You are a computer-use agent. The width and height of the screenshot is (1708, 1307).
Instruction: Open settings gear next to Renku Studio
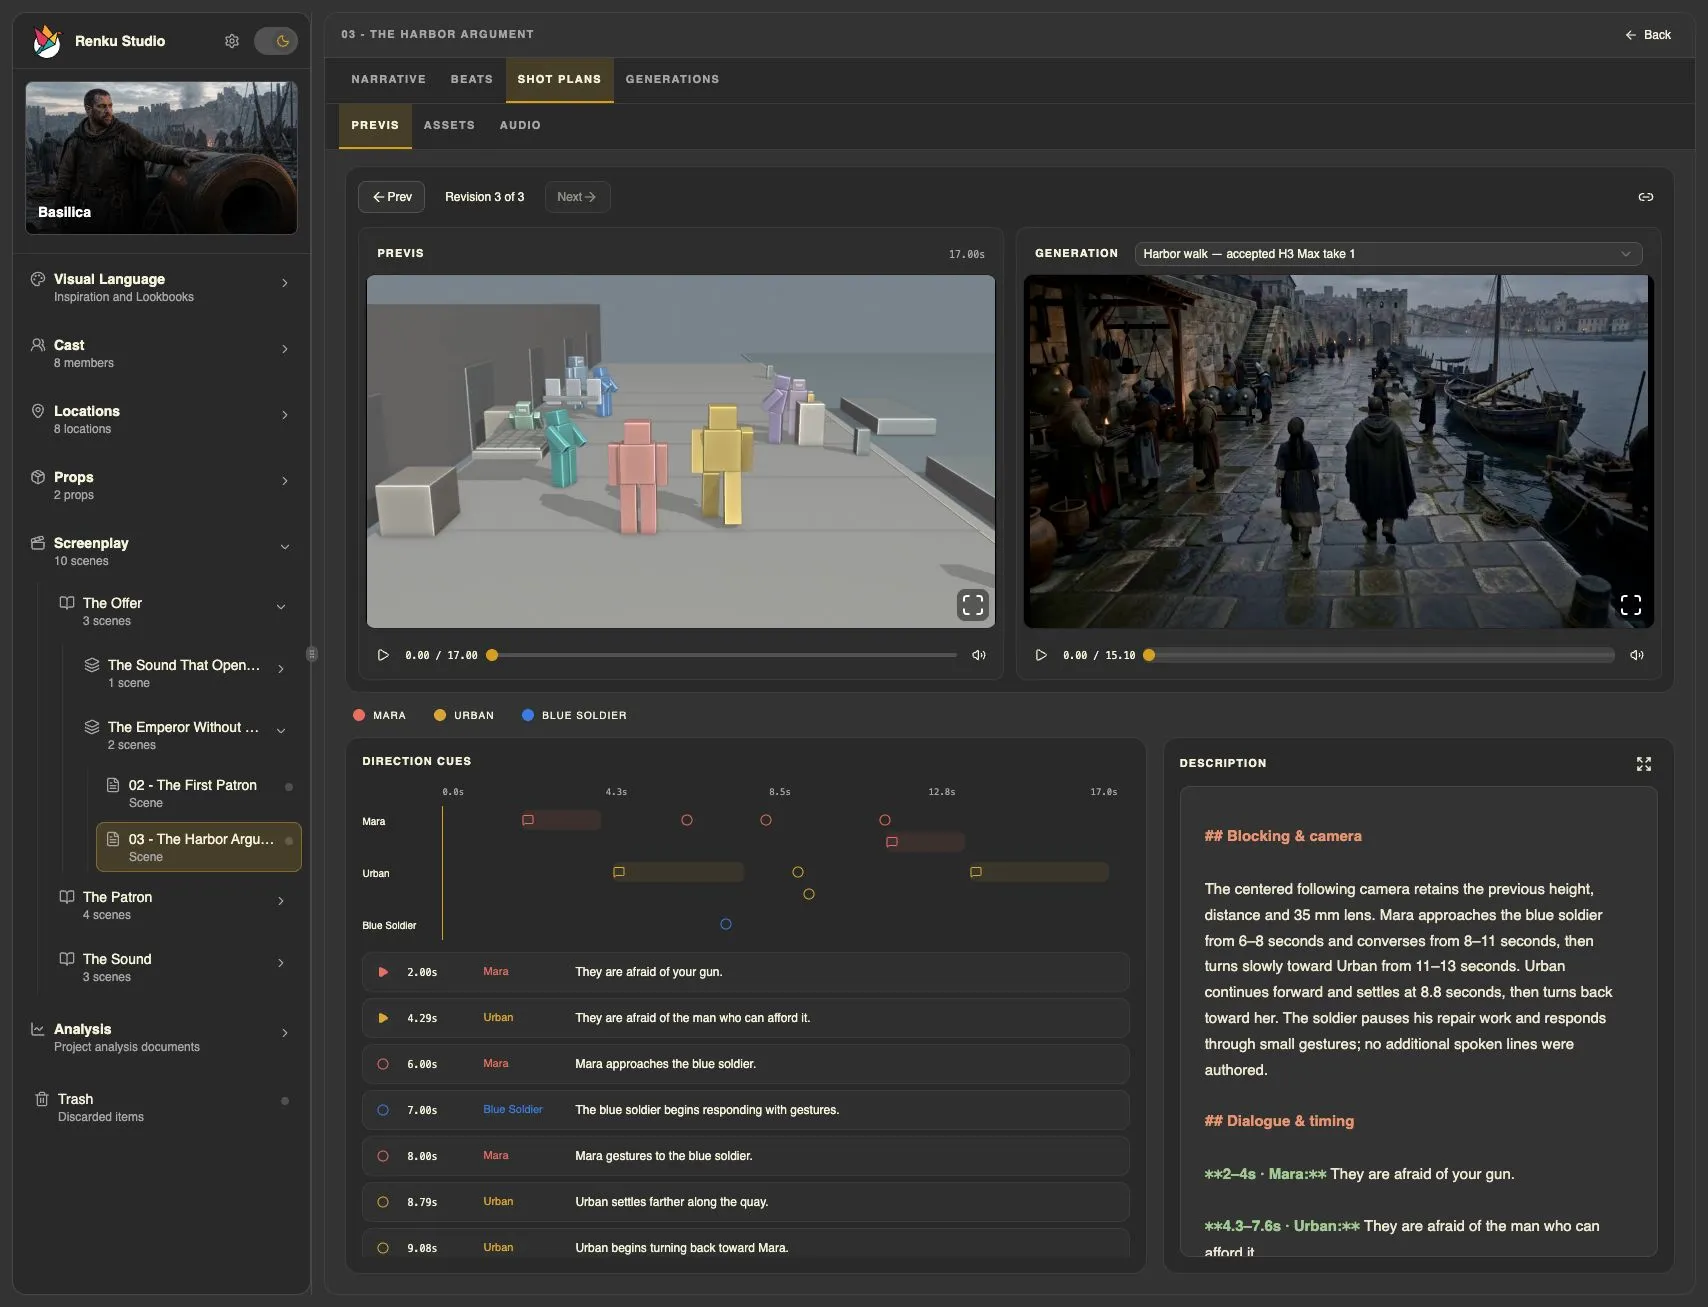click(x=232, y=41)
